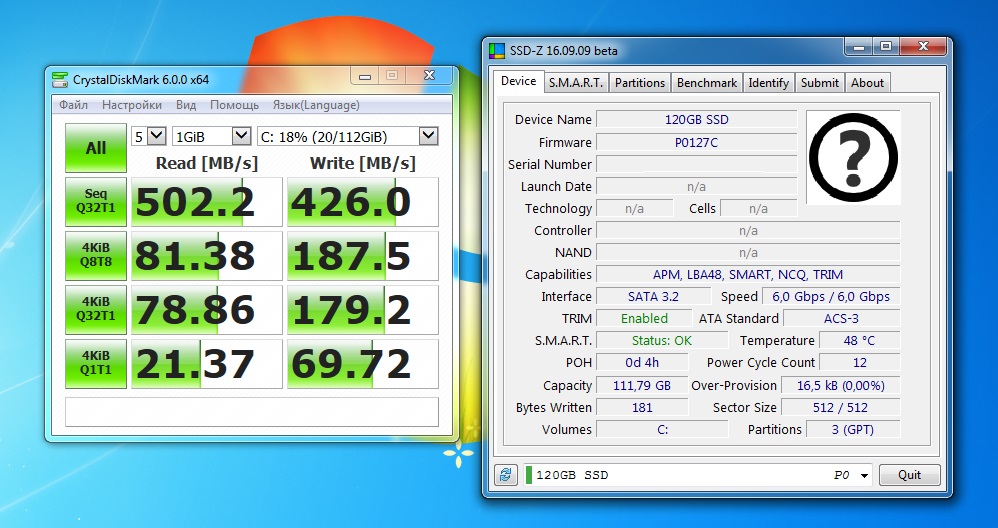
Task: Run all benchmarks with All button
Action: [x=95, y=148]
